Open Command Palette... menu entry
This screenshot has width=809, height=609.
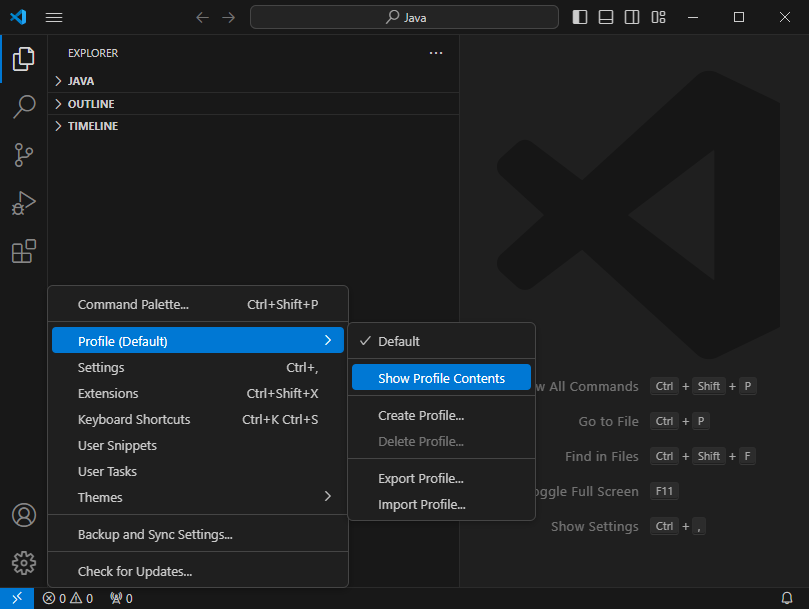point(198,304)
